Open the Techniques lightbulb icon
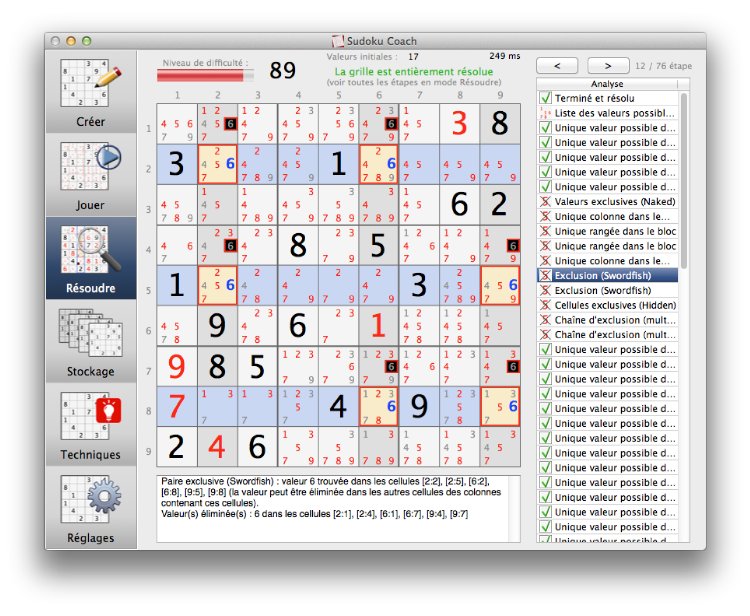 pyautogui.click(x=90, y=416)
